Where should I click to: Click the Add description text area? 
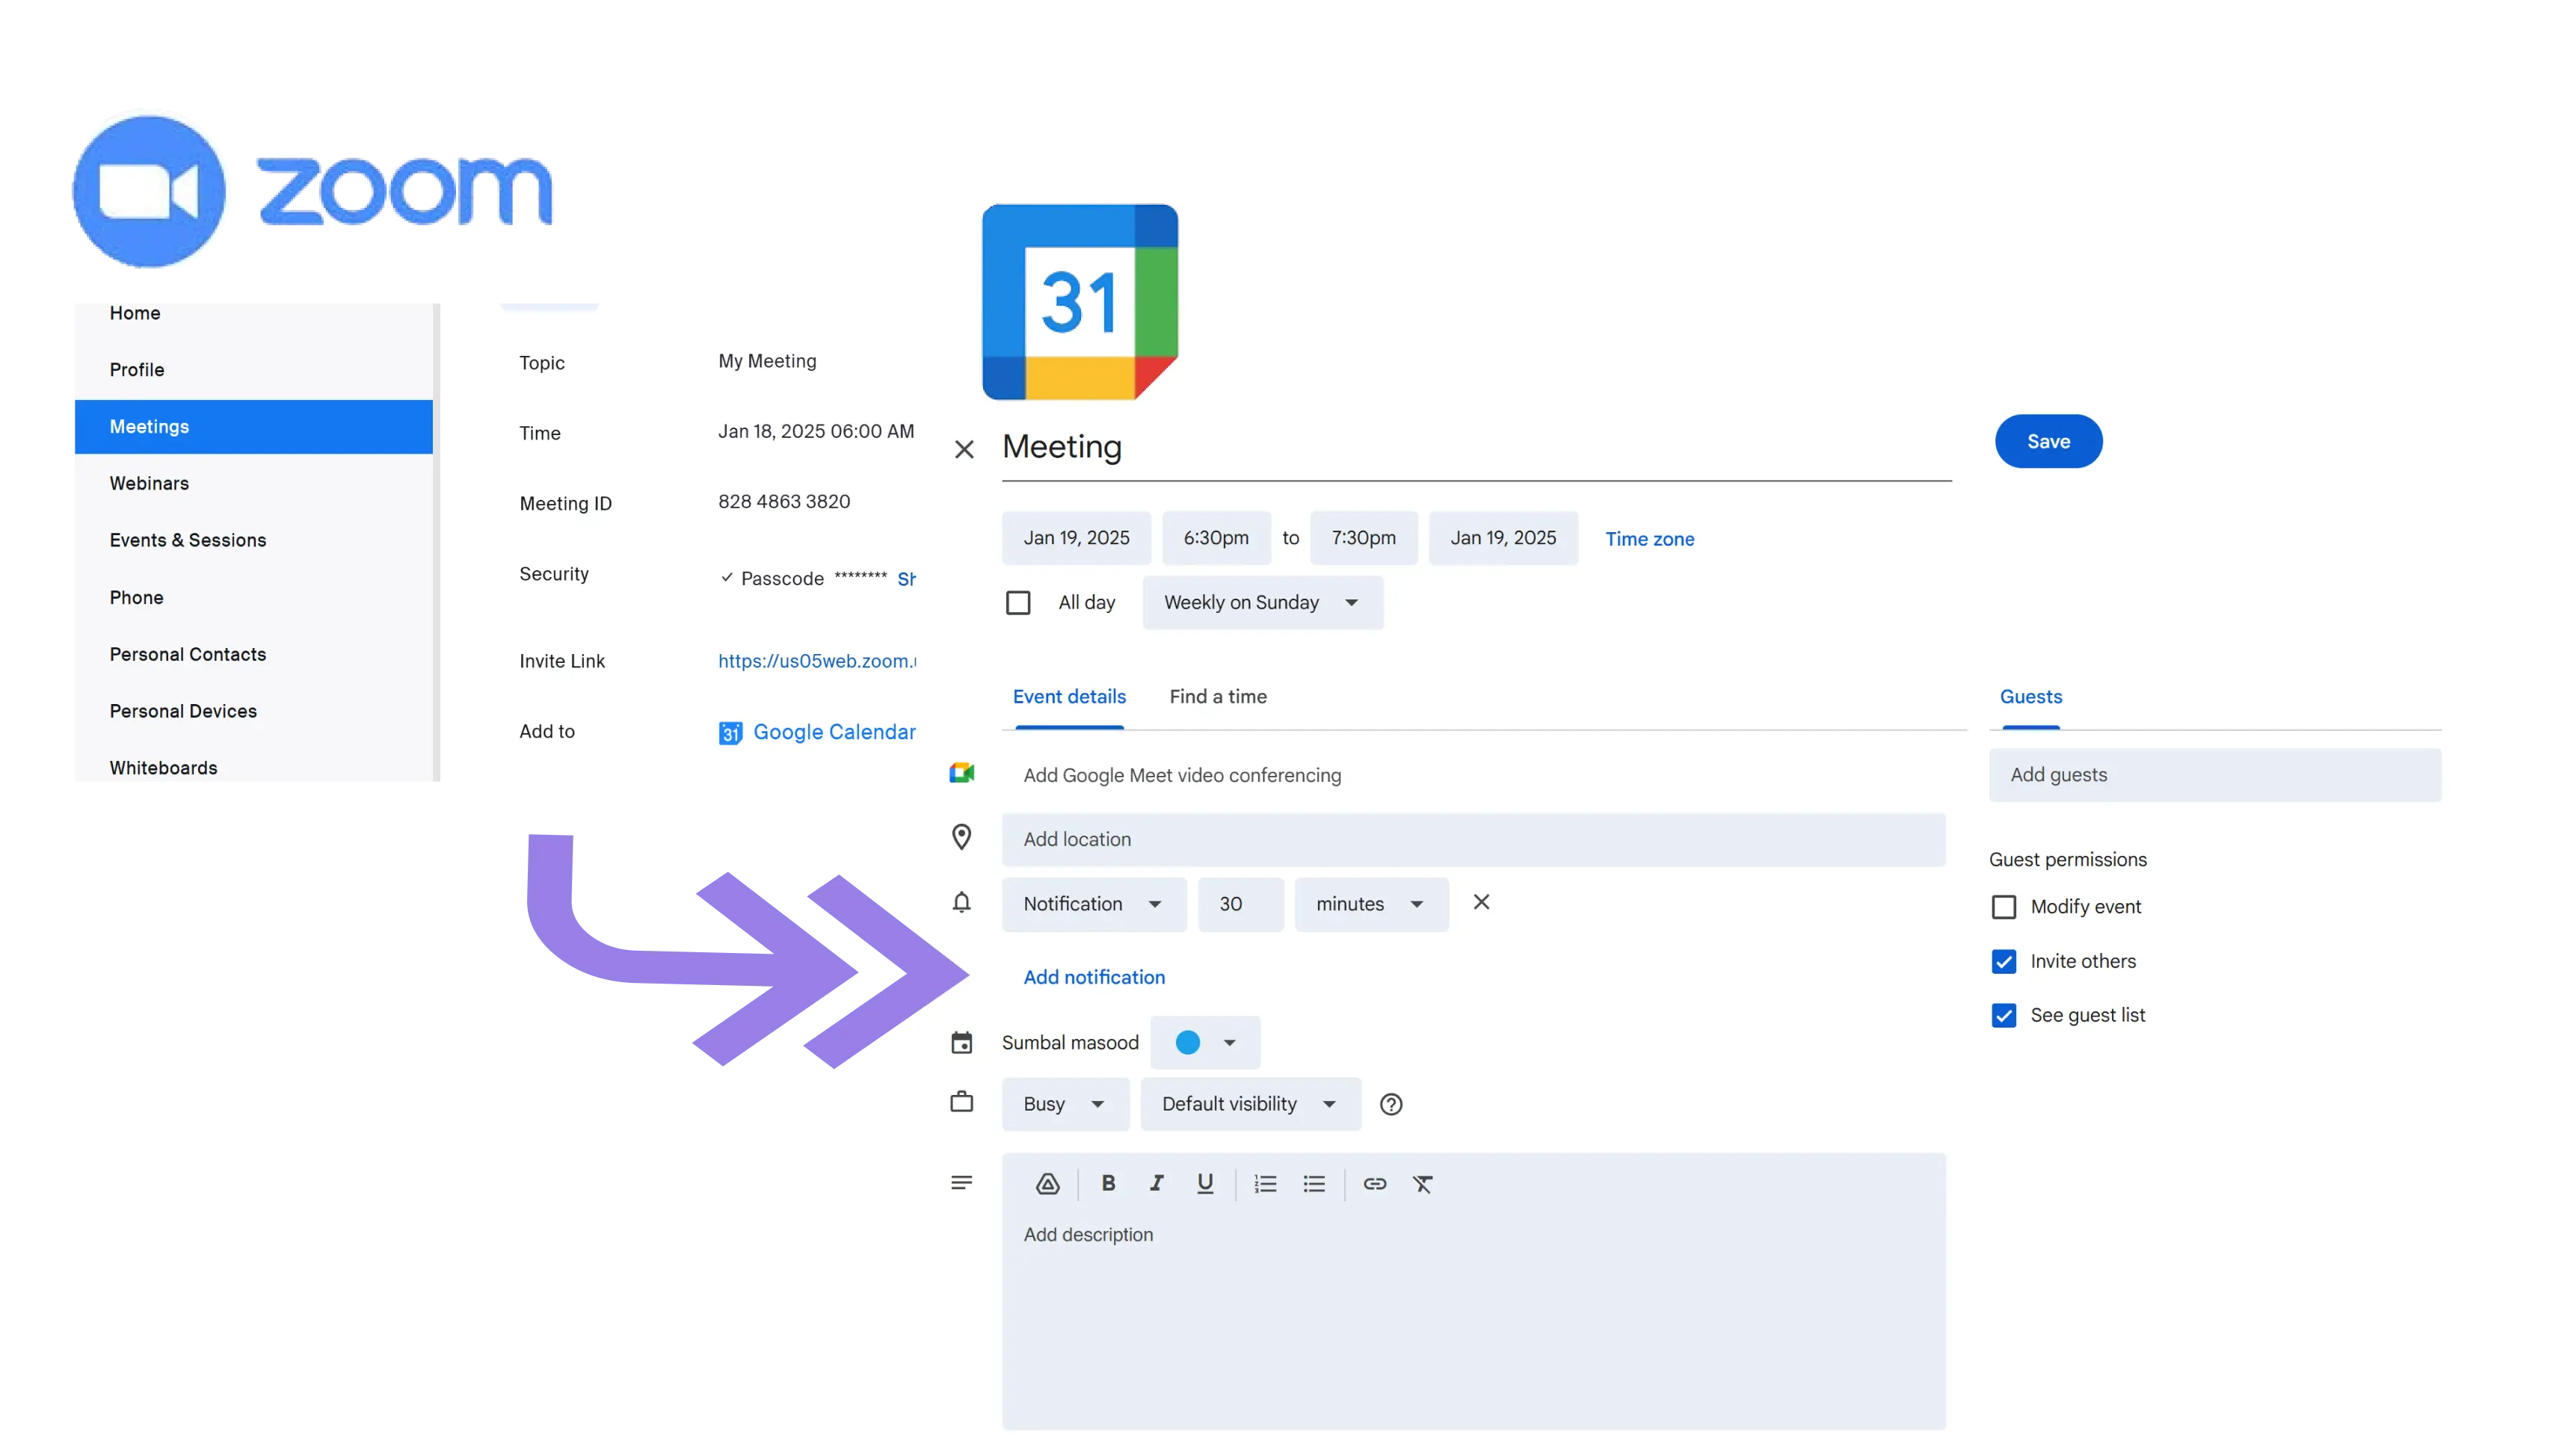tap(1473, 1320)
